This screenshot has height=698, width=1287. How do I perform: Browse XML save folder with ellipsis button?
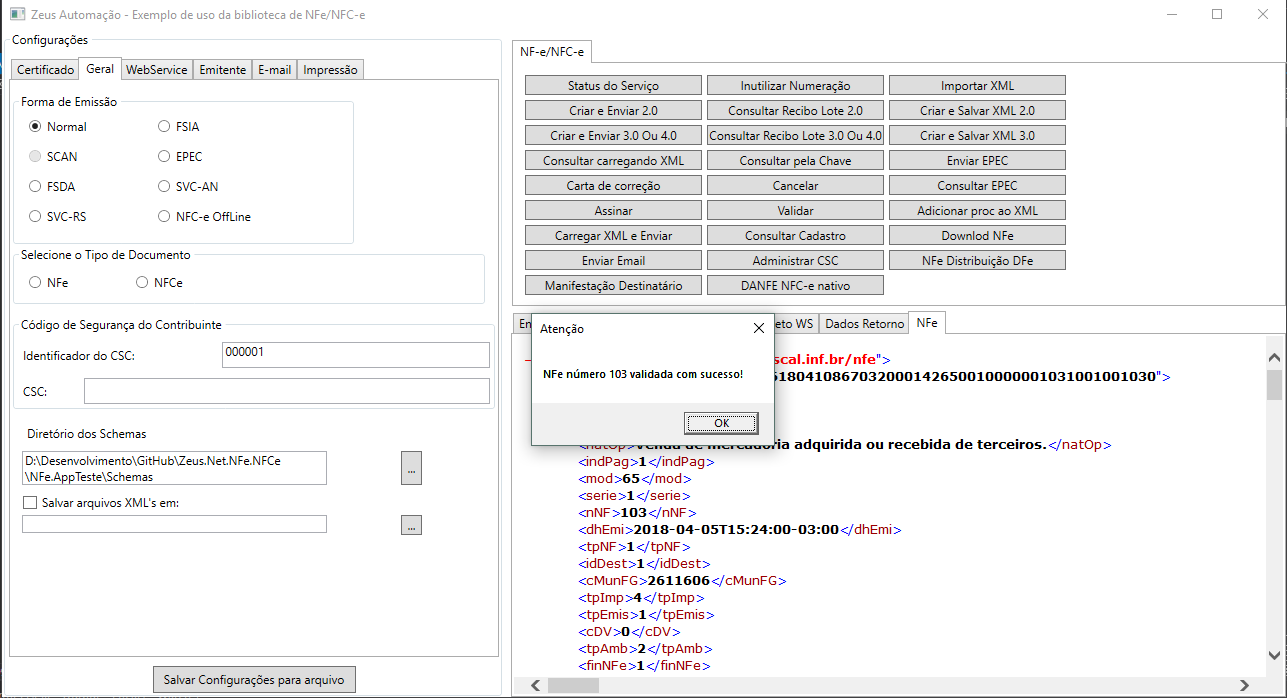click(x=411, y=525)
